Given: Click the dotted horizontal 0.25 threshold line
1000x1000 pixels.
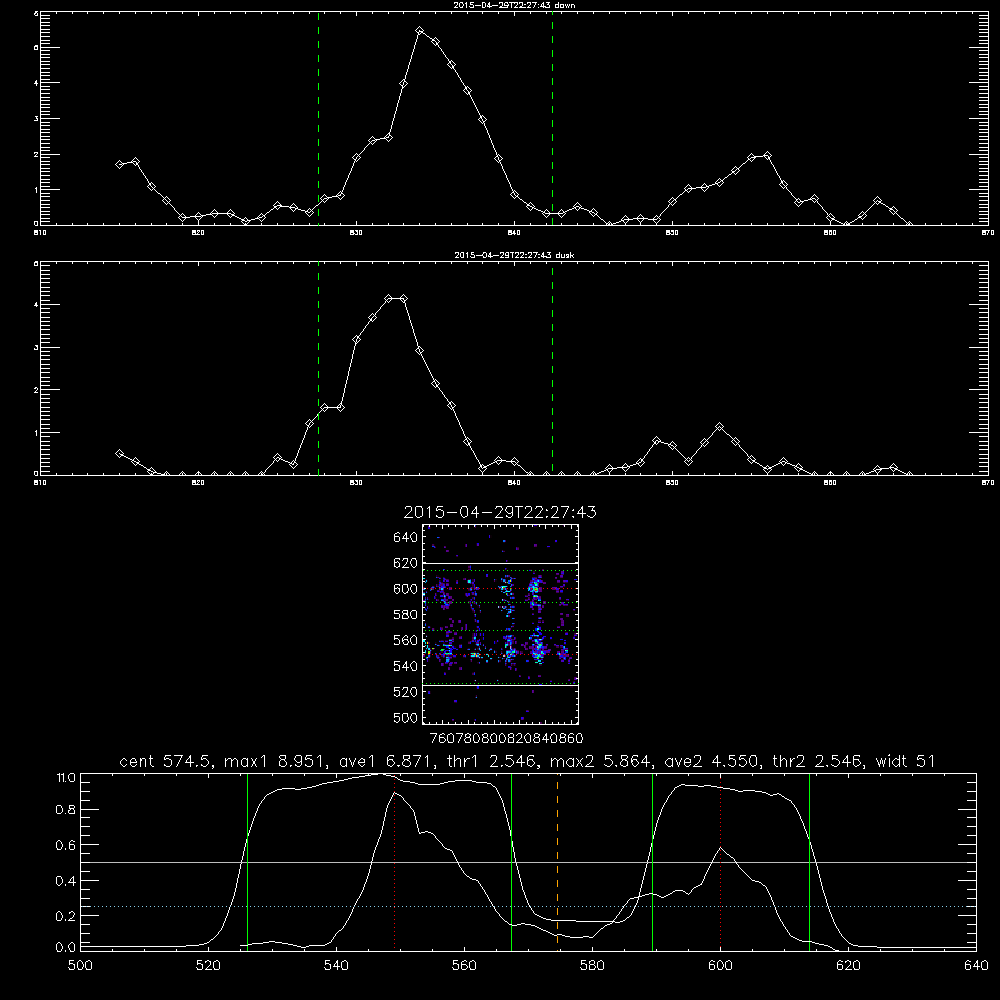Looking at the screenshot, I should (x=529, y=906).
